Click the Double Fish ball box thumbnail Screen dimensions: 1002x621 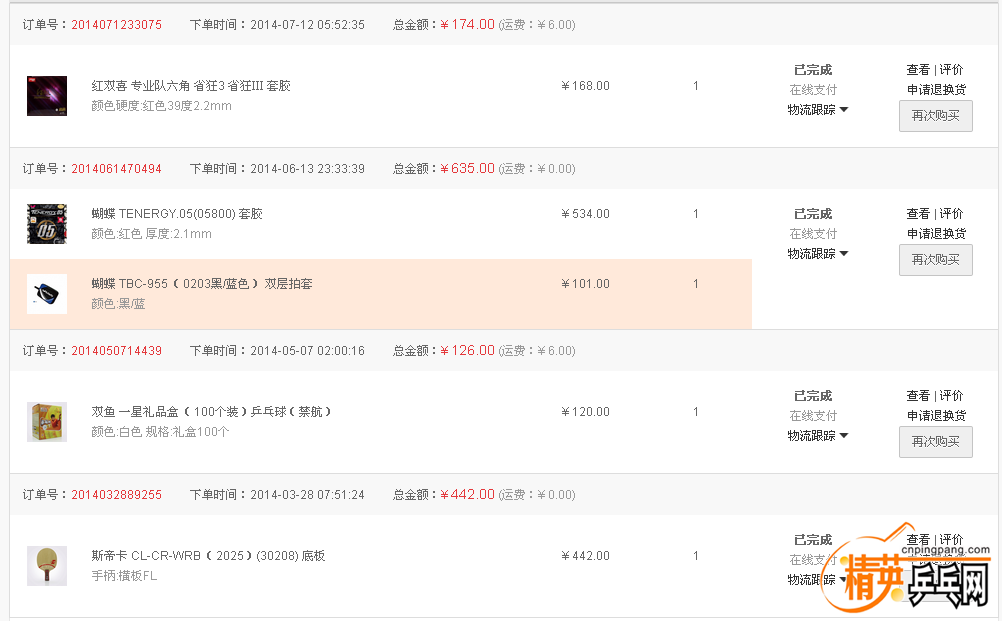(47, 422)
